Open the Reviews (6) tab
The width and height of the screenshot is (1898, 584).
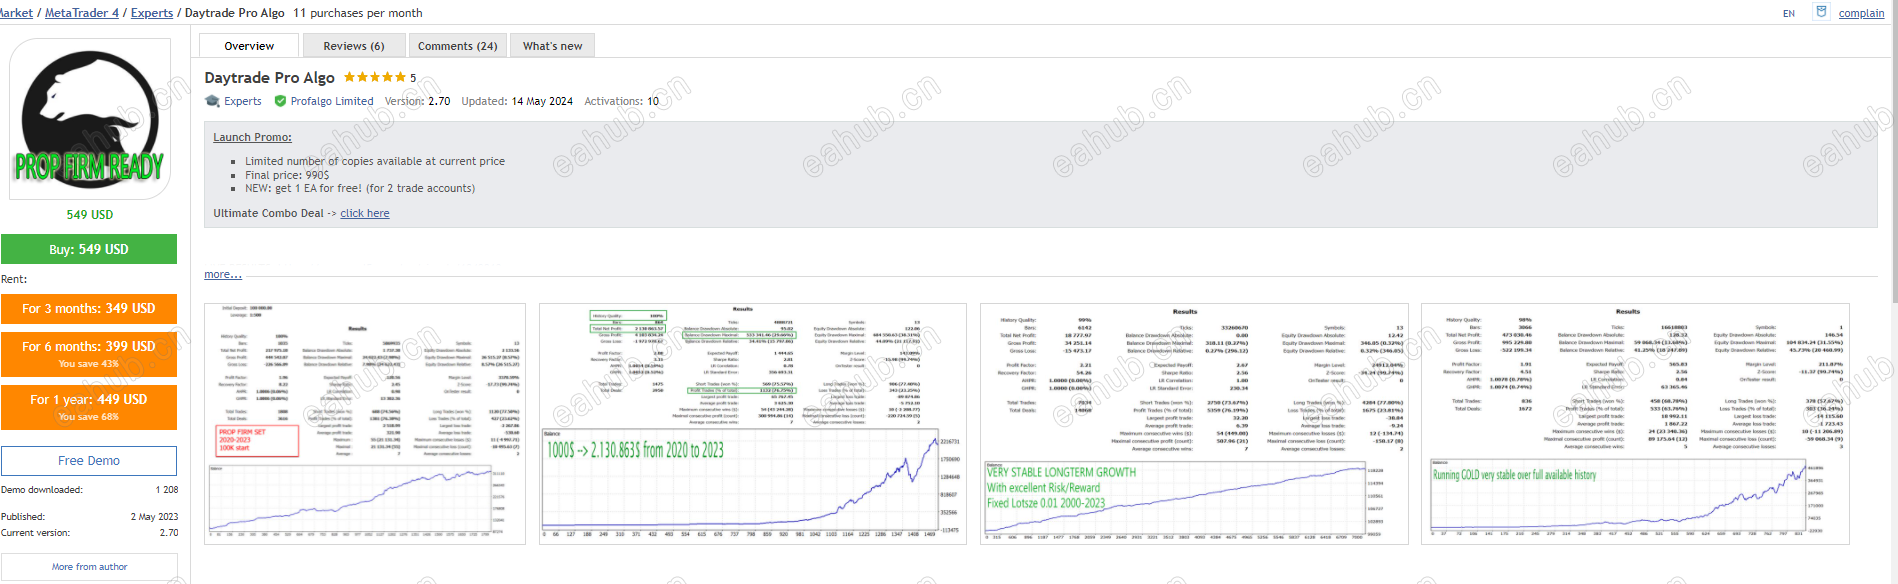[x=354, y=46]
